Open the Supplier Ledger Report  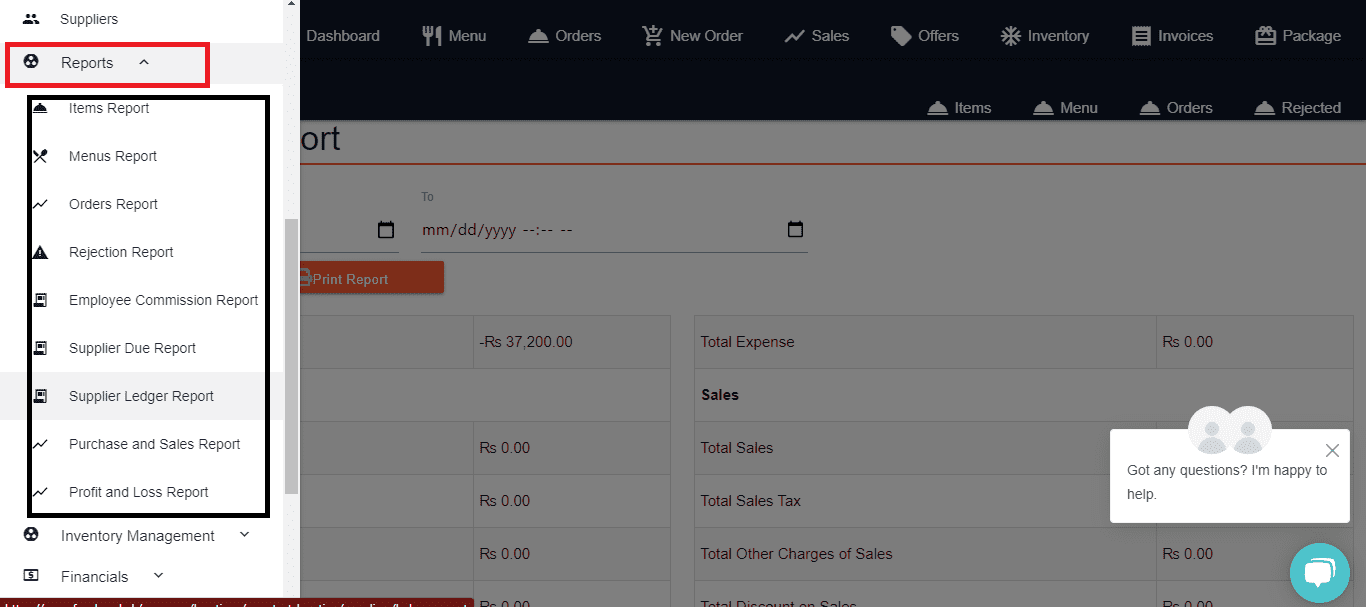[141, 396]
